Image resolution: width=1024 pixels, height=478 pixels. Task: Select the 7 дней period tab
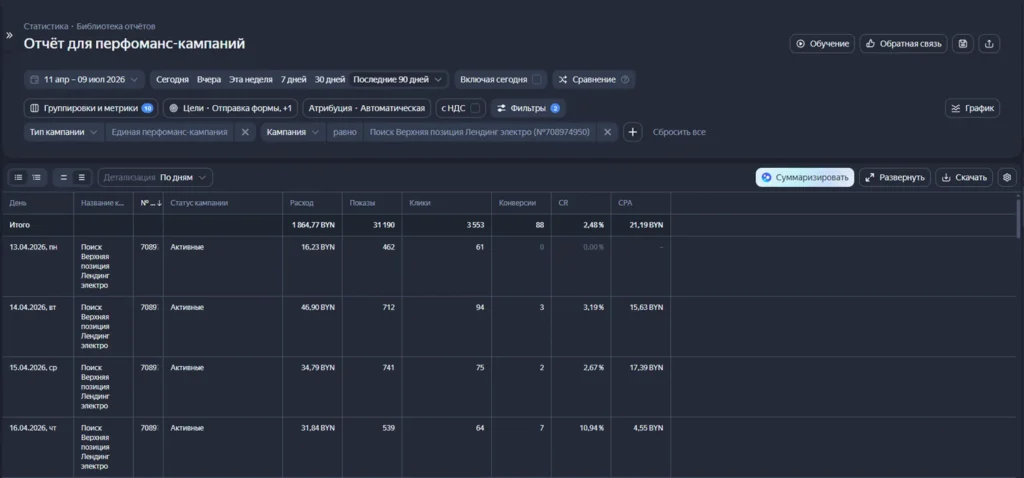(293, 79)
